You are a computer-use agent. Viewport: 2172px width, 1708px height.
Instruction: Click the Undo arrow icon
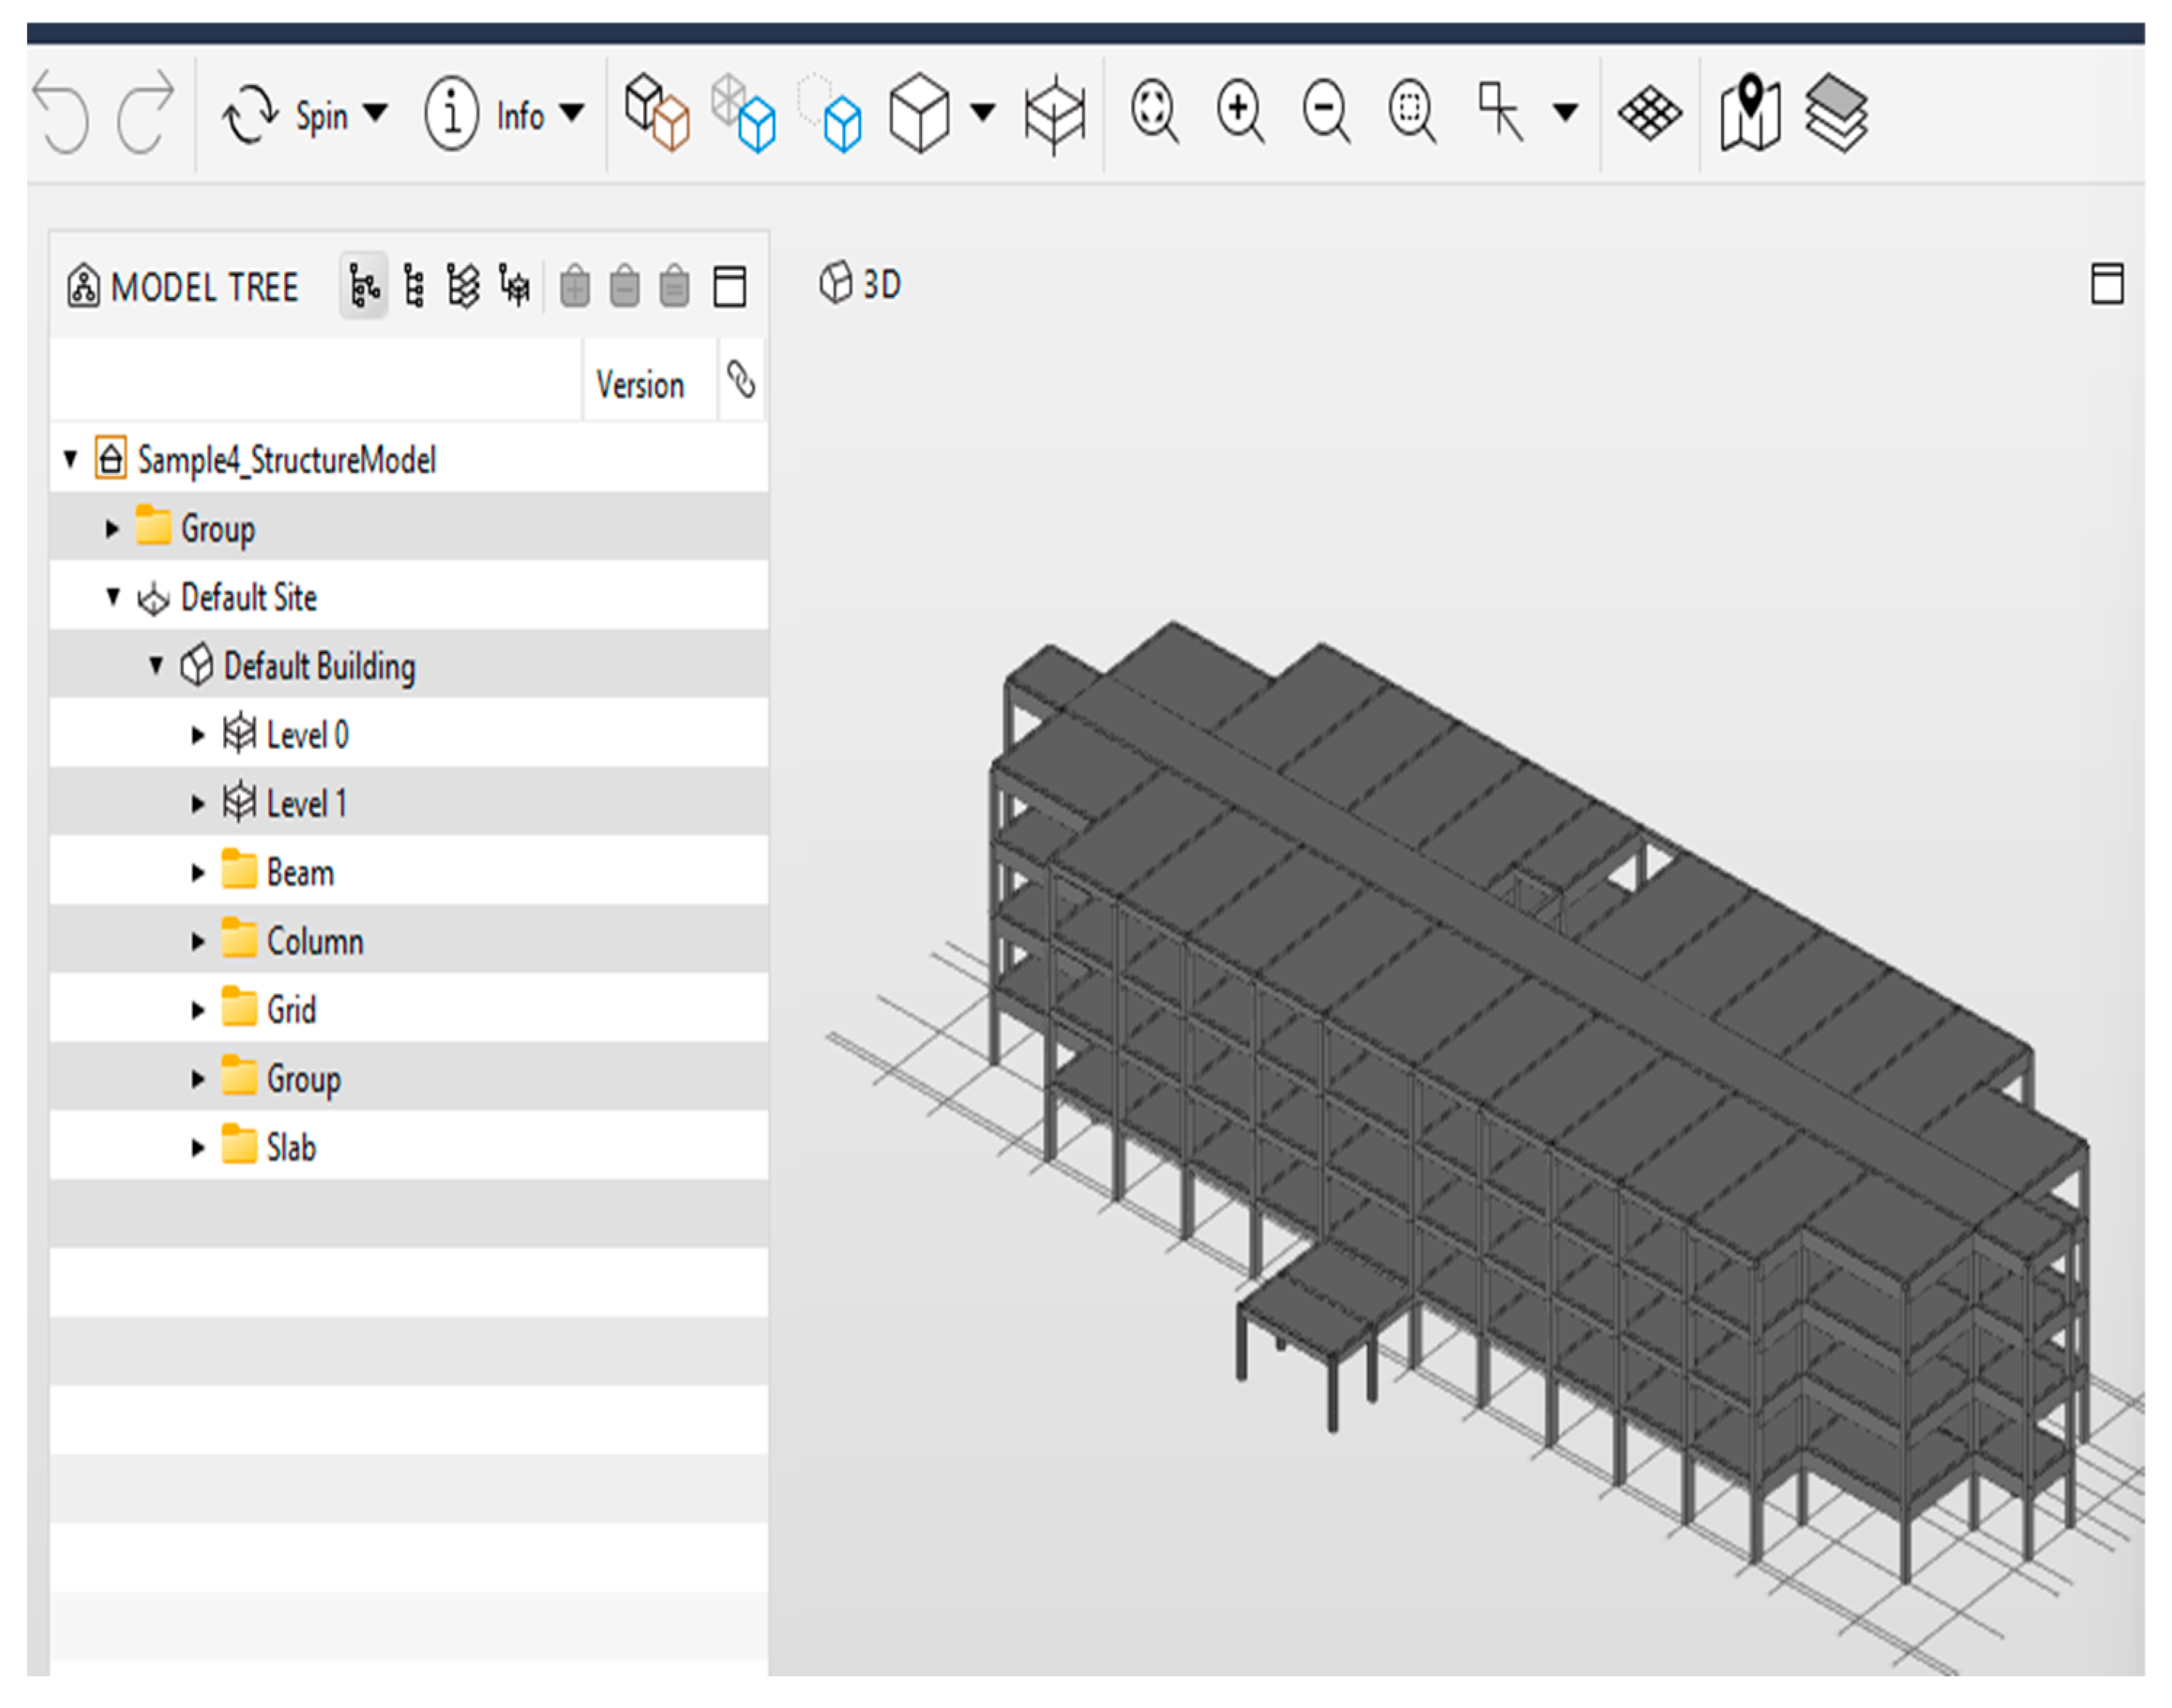pyautogui.click(x=61, y=112)
